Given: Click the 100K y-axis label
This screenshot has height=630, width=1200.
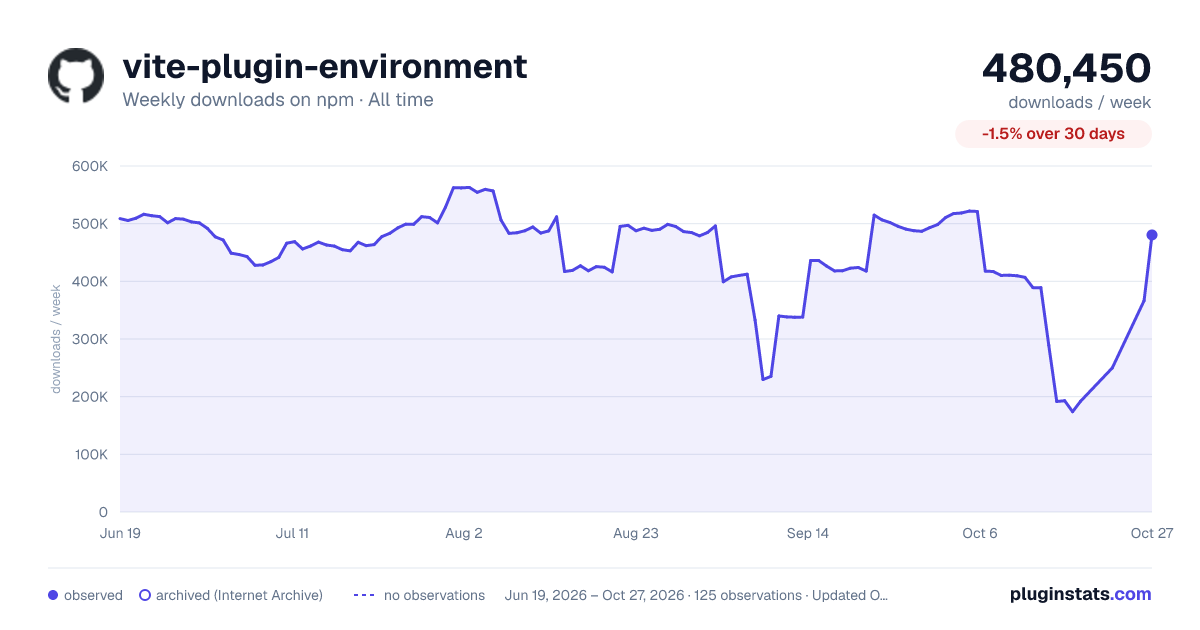Looking at the screenshot, I should (x=90, y=454).
